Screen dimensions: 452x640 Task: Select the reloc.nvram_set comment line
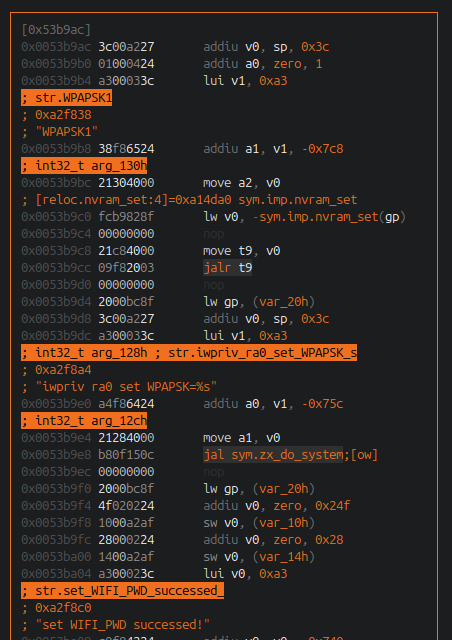pyautogui.click(x=189, y=200)
